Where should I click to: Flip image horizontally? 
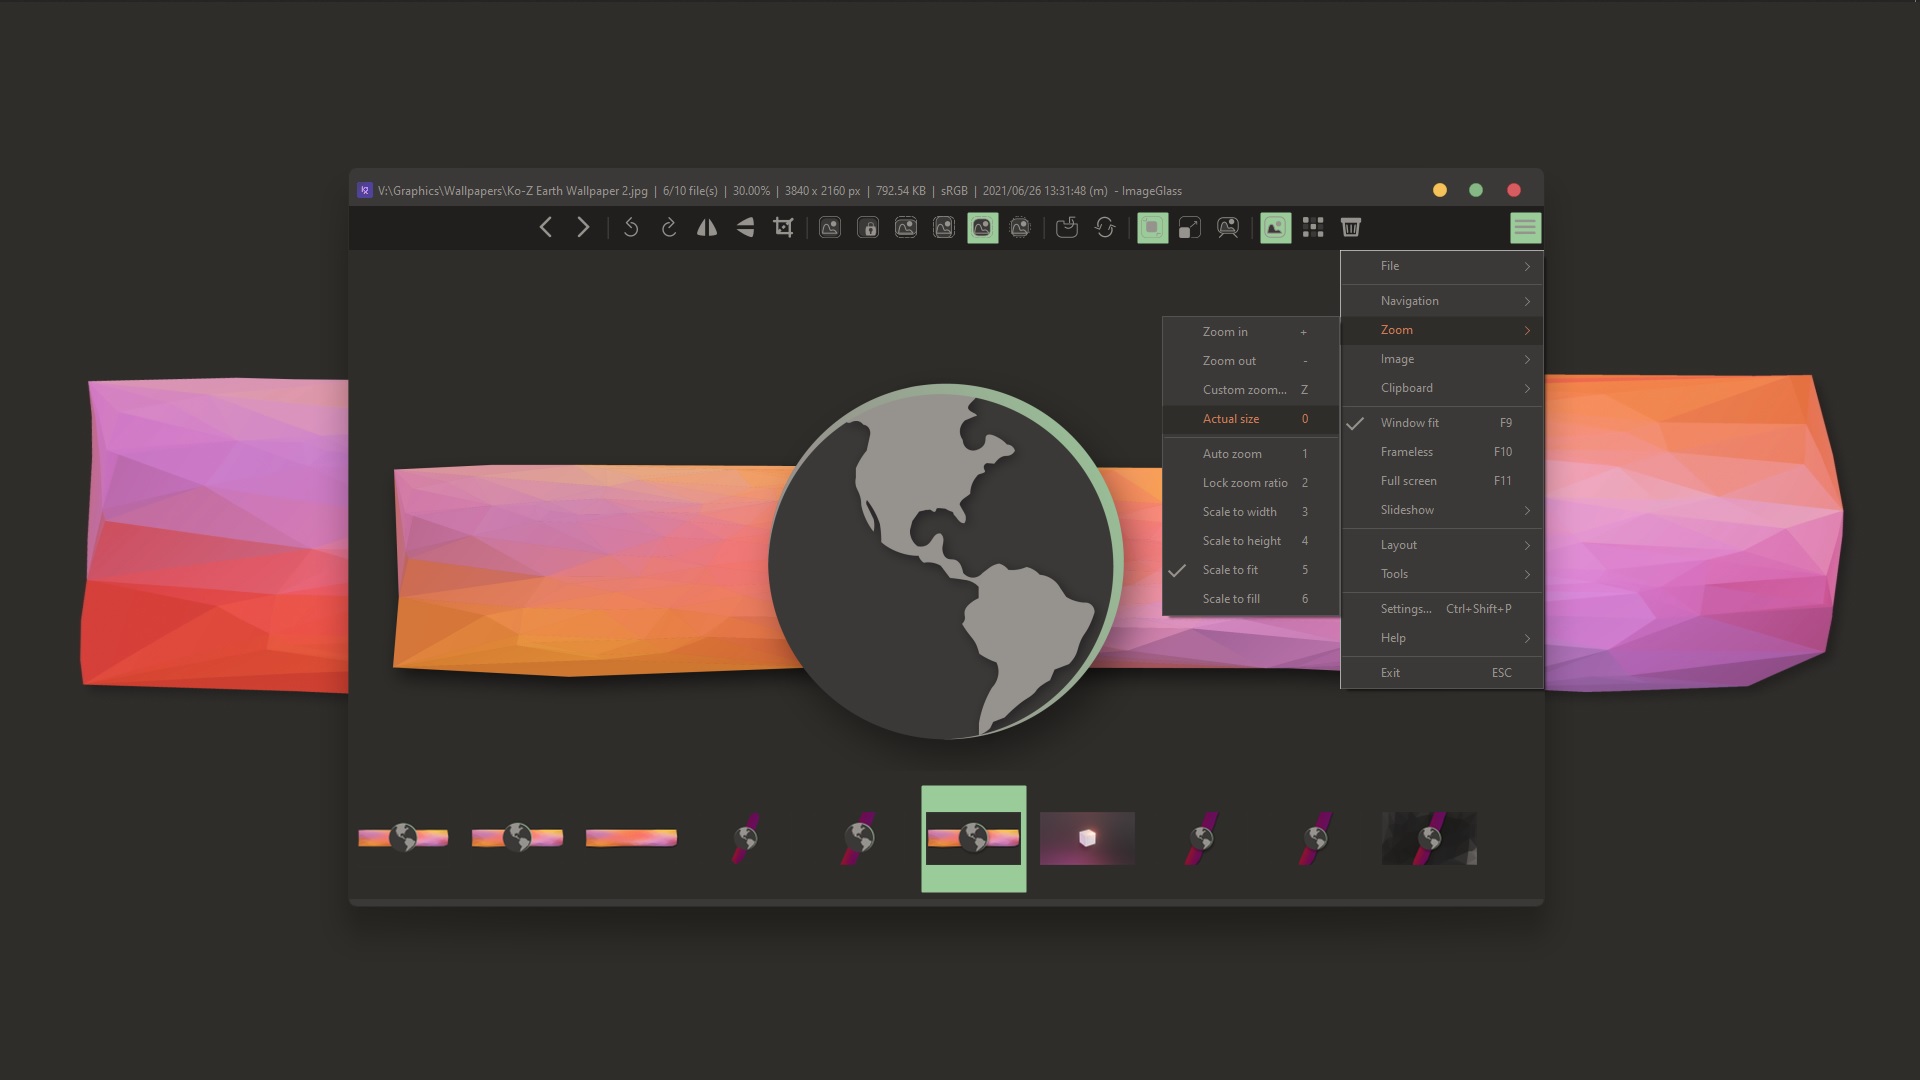coord(707,228)
